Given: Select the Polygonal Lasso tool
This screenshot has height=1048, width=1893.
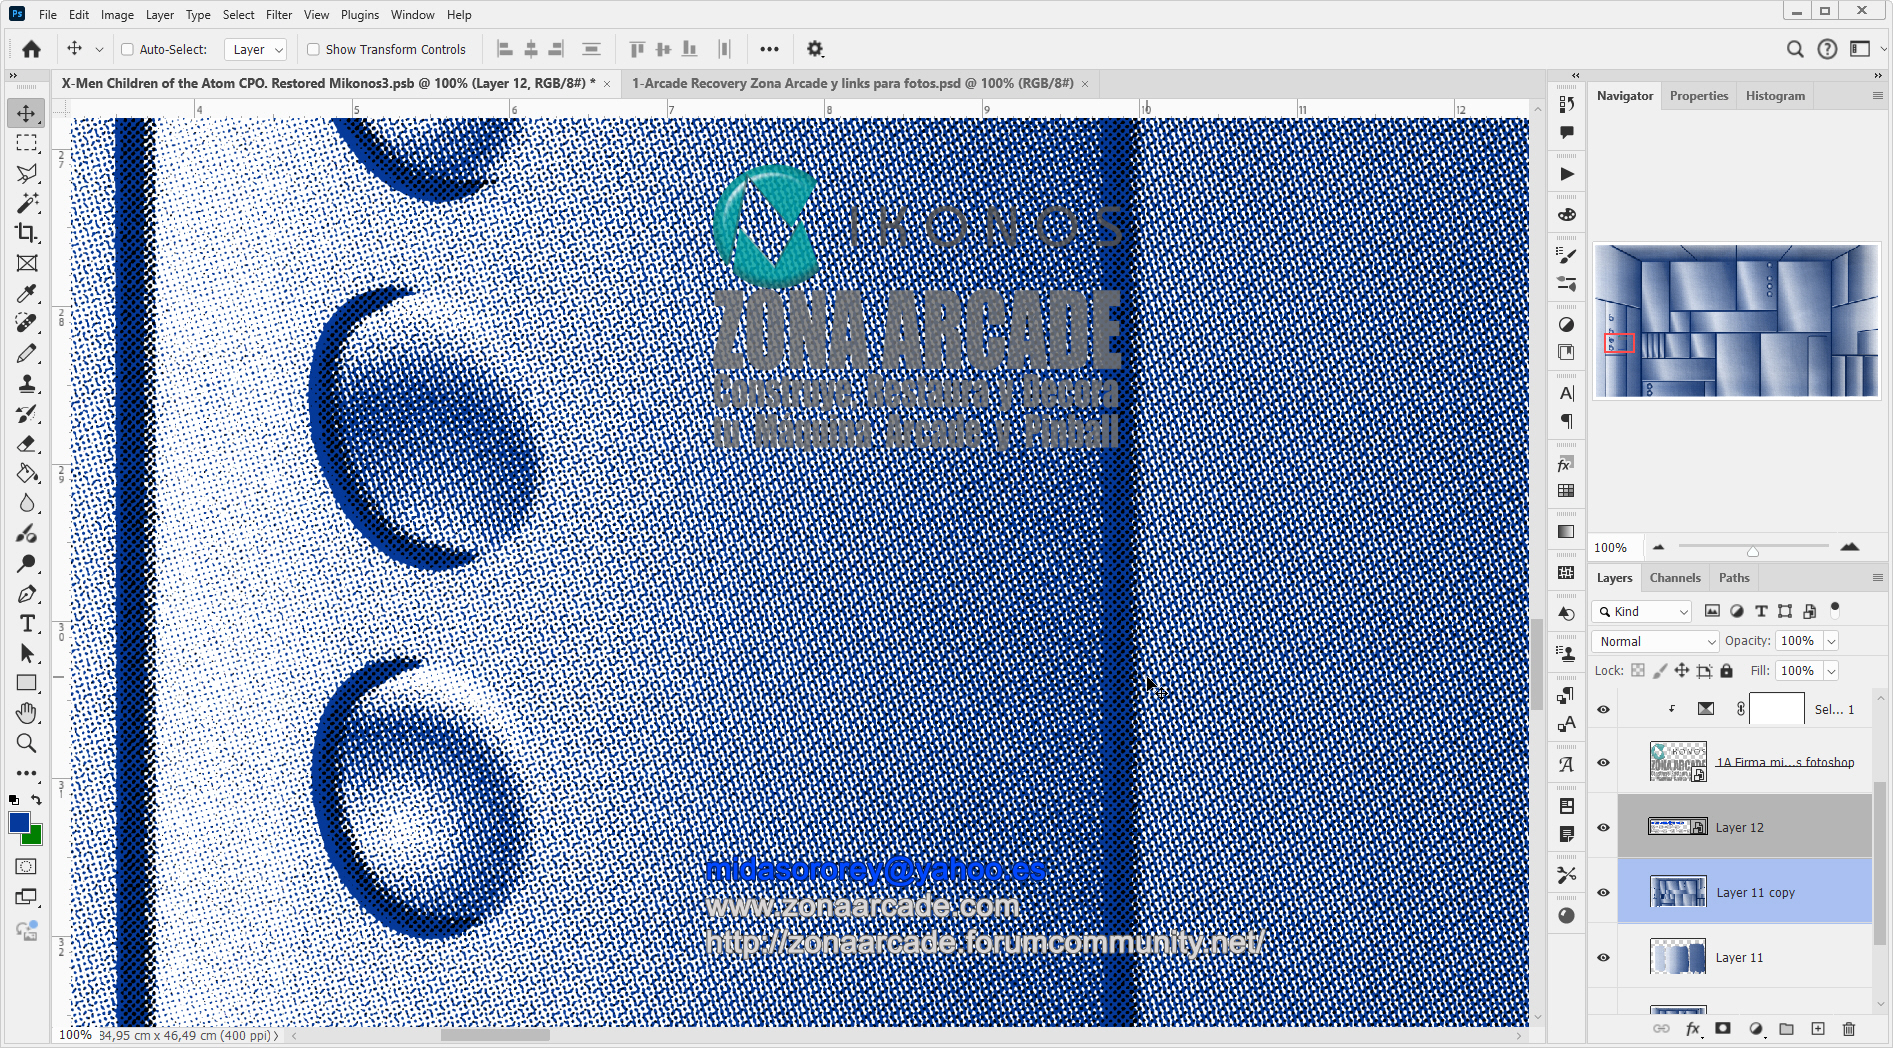Looking at the screenshot, I should coord(27,173).
